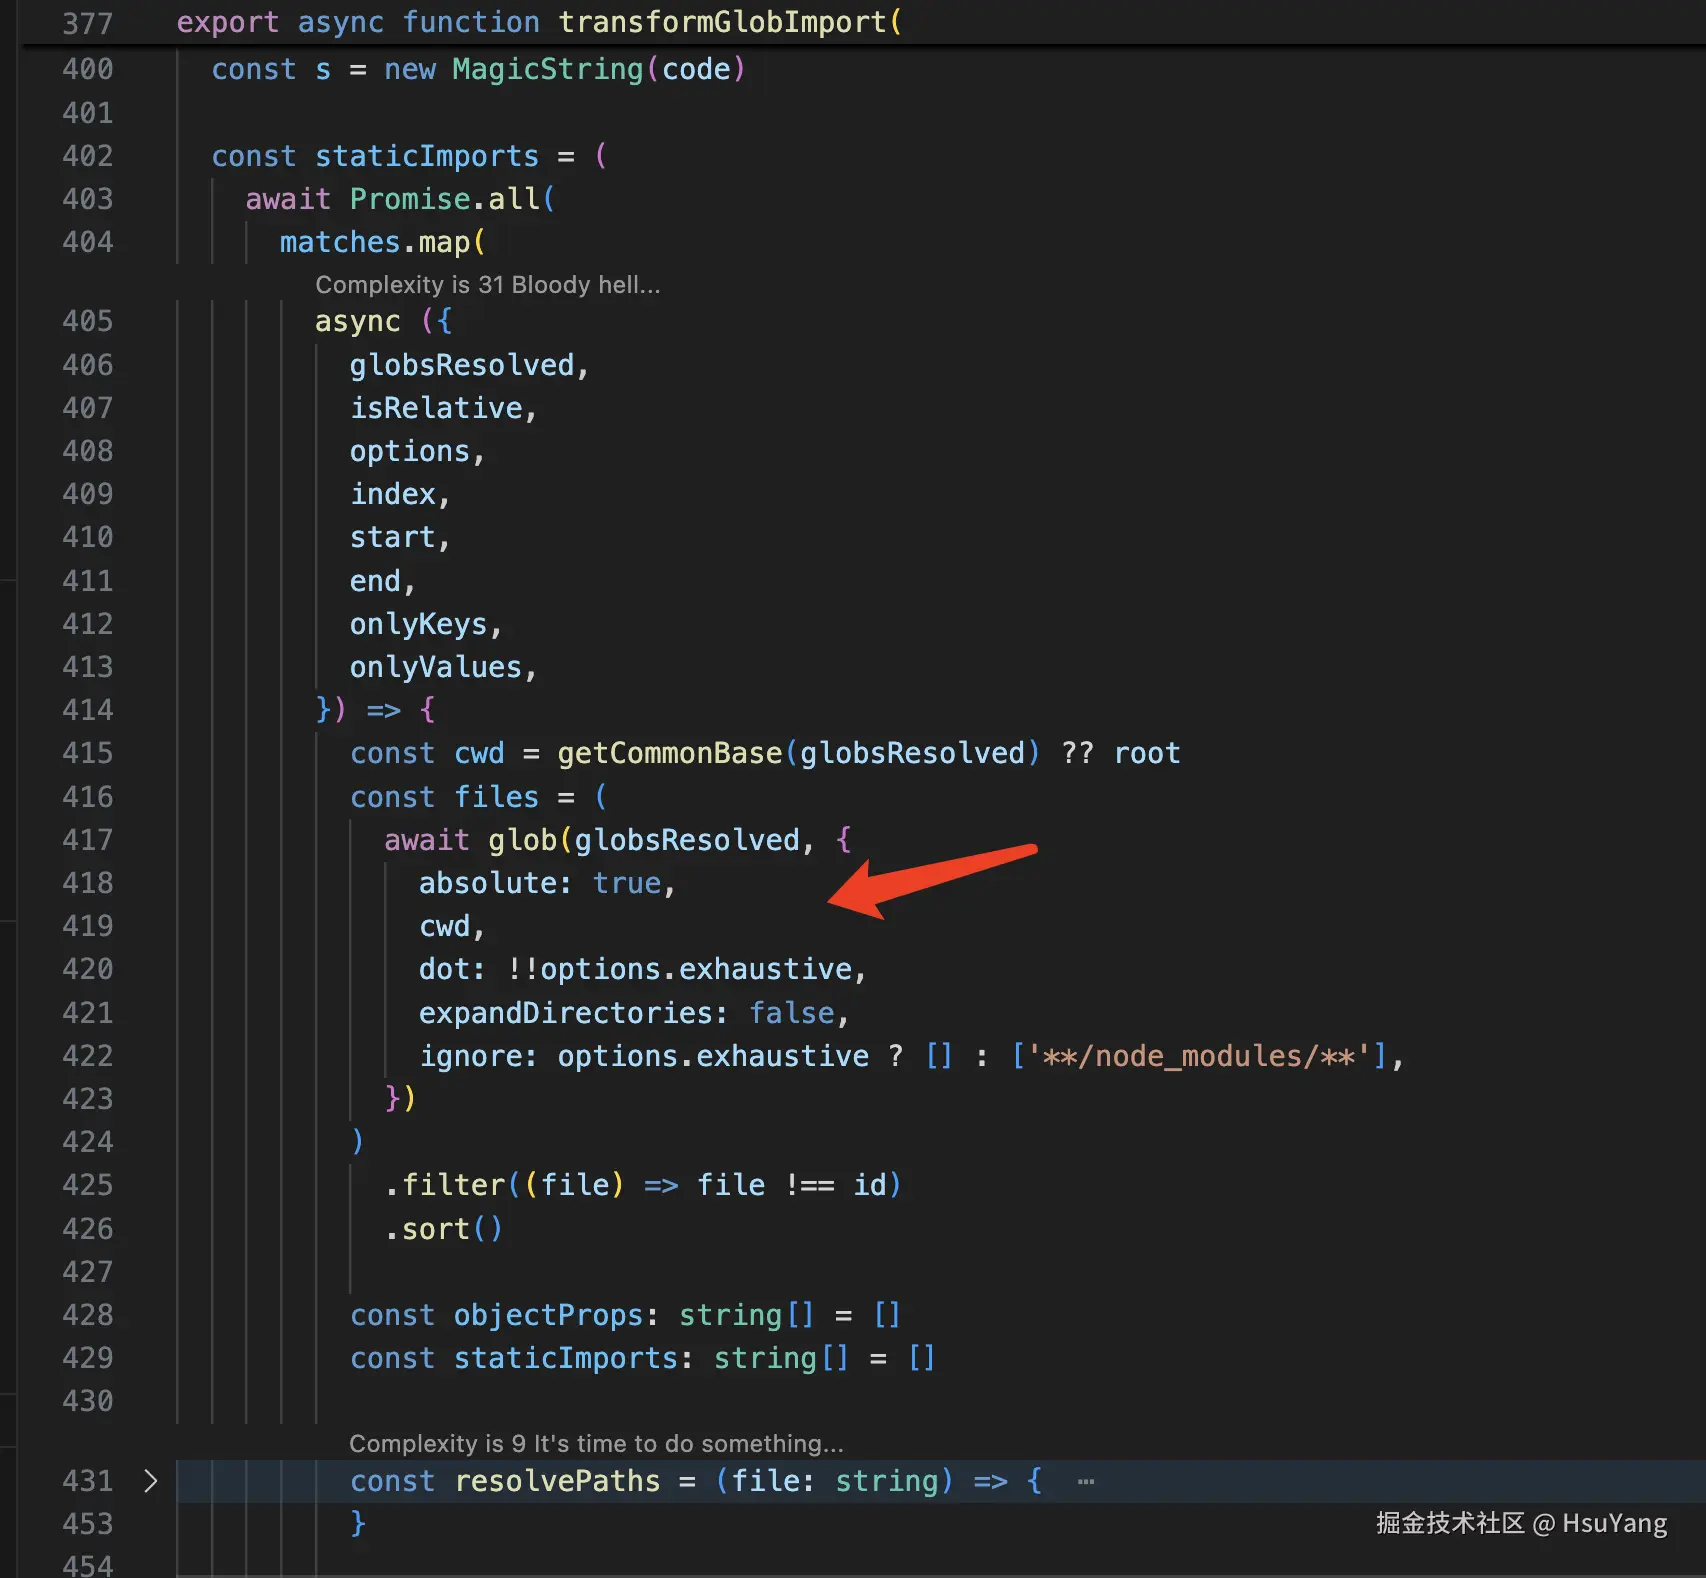
Task: Click the 'root' fallback value on line 415
Action: [1147, 753]
